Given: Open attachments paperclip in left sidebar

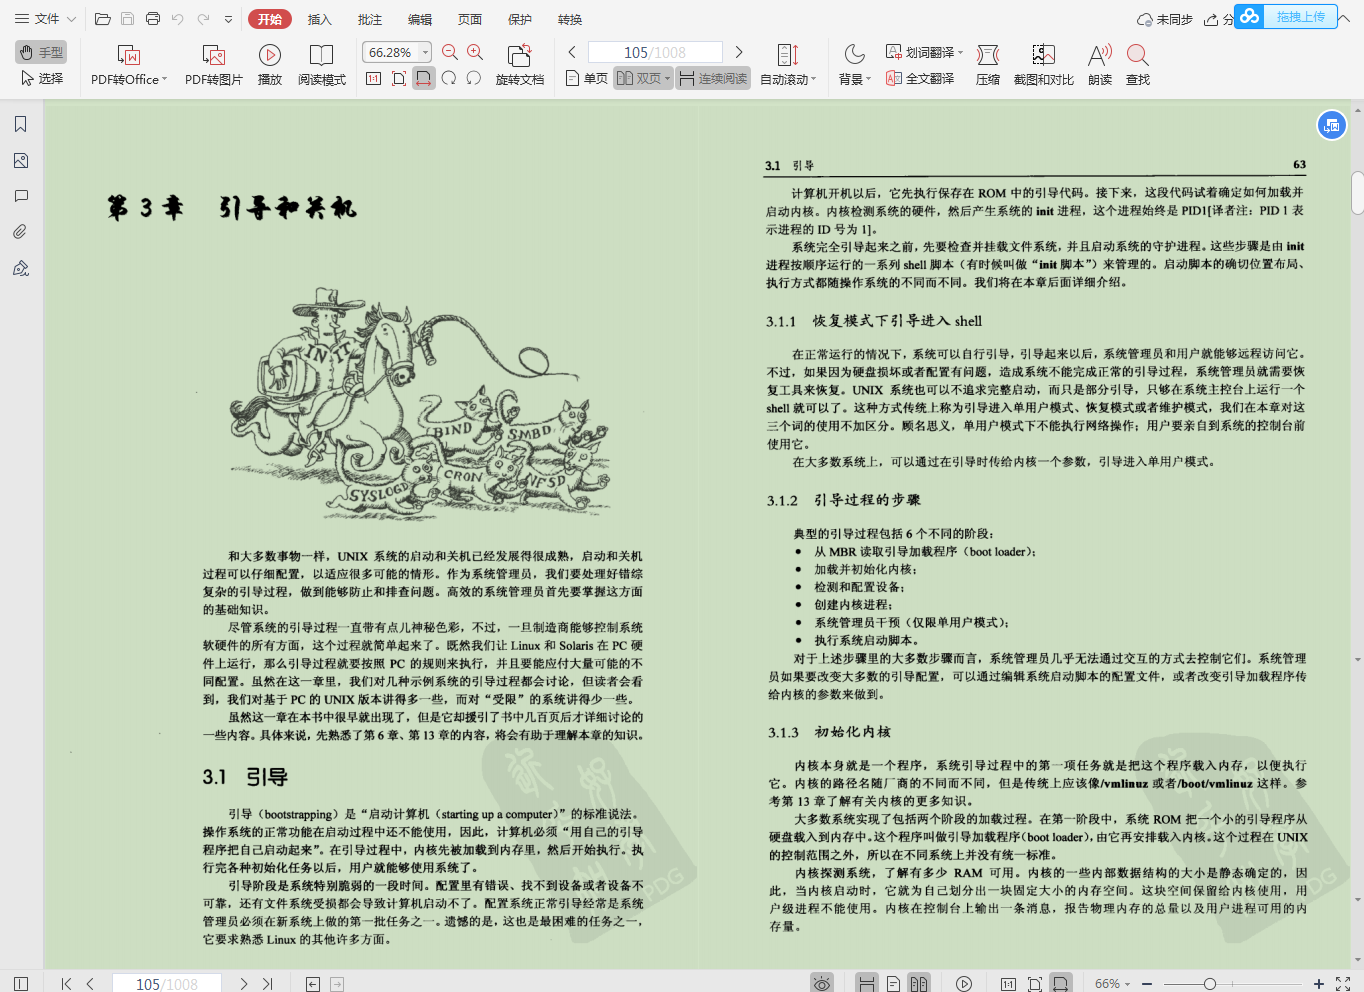Looking at the screenshot, I should point(21,232).
